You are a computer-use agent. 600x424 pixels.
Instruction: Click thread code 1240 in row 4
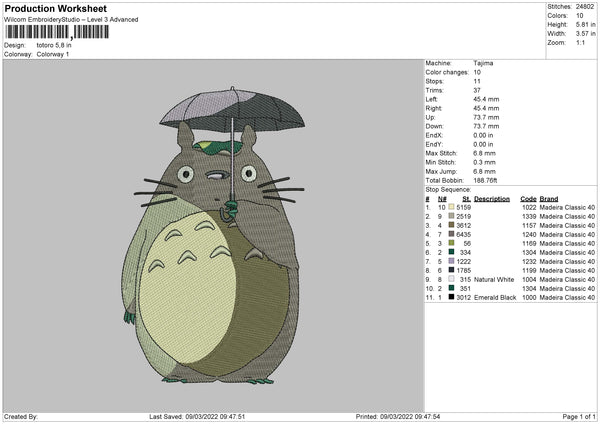coord(529,234)
